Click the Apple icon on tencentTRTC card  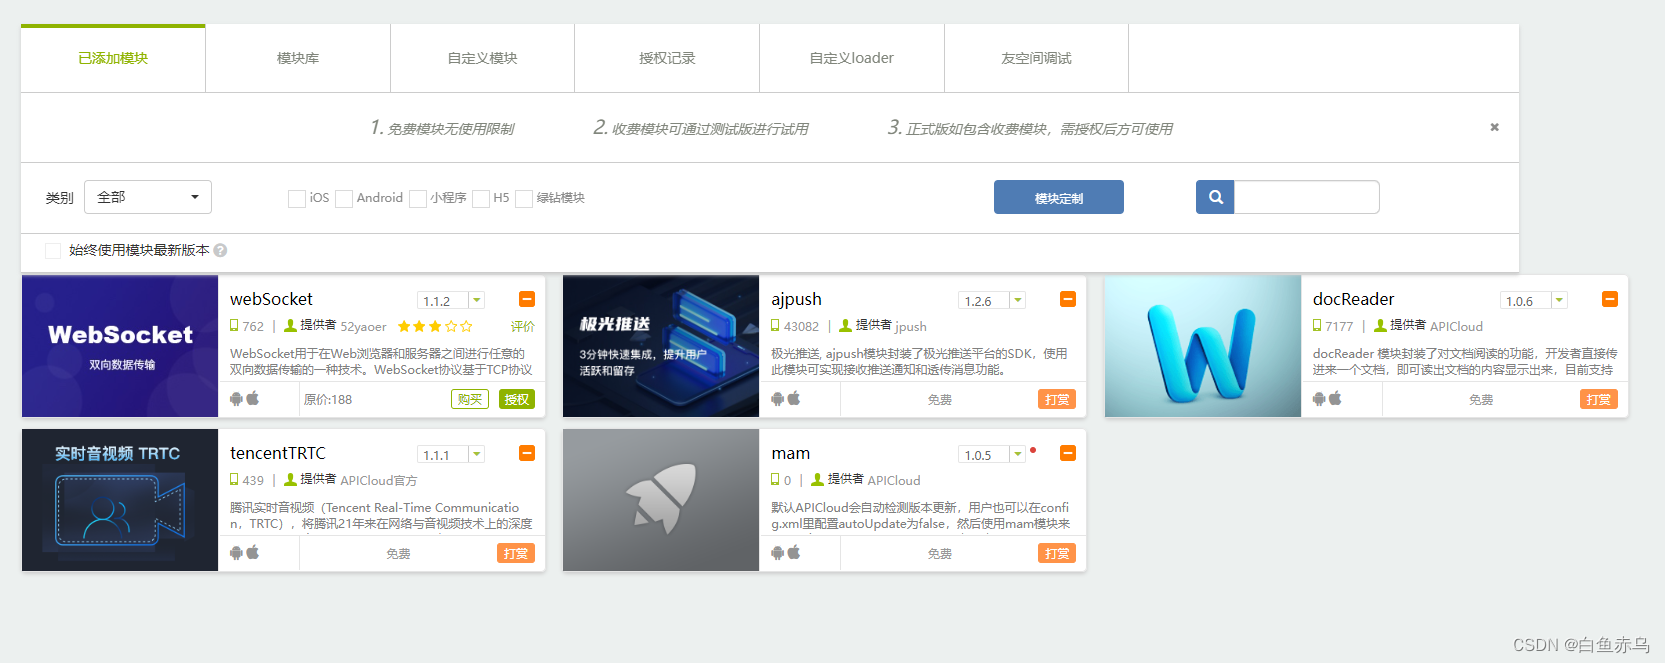253,552
